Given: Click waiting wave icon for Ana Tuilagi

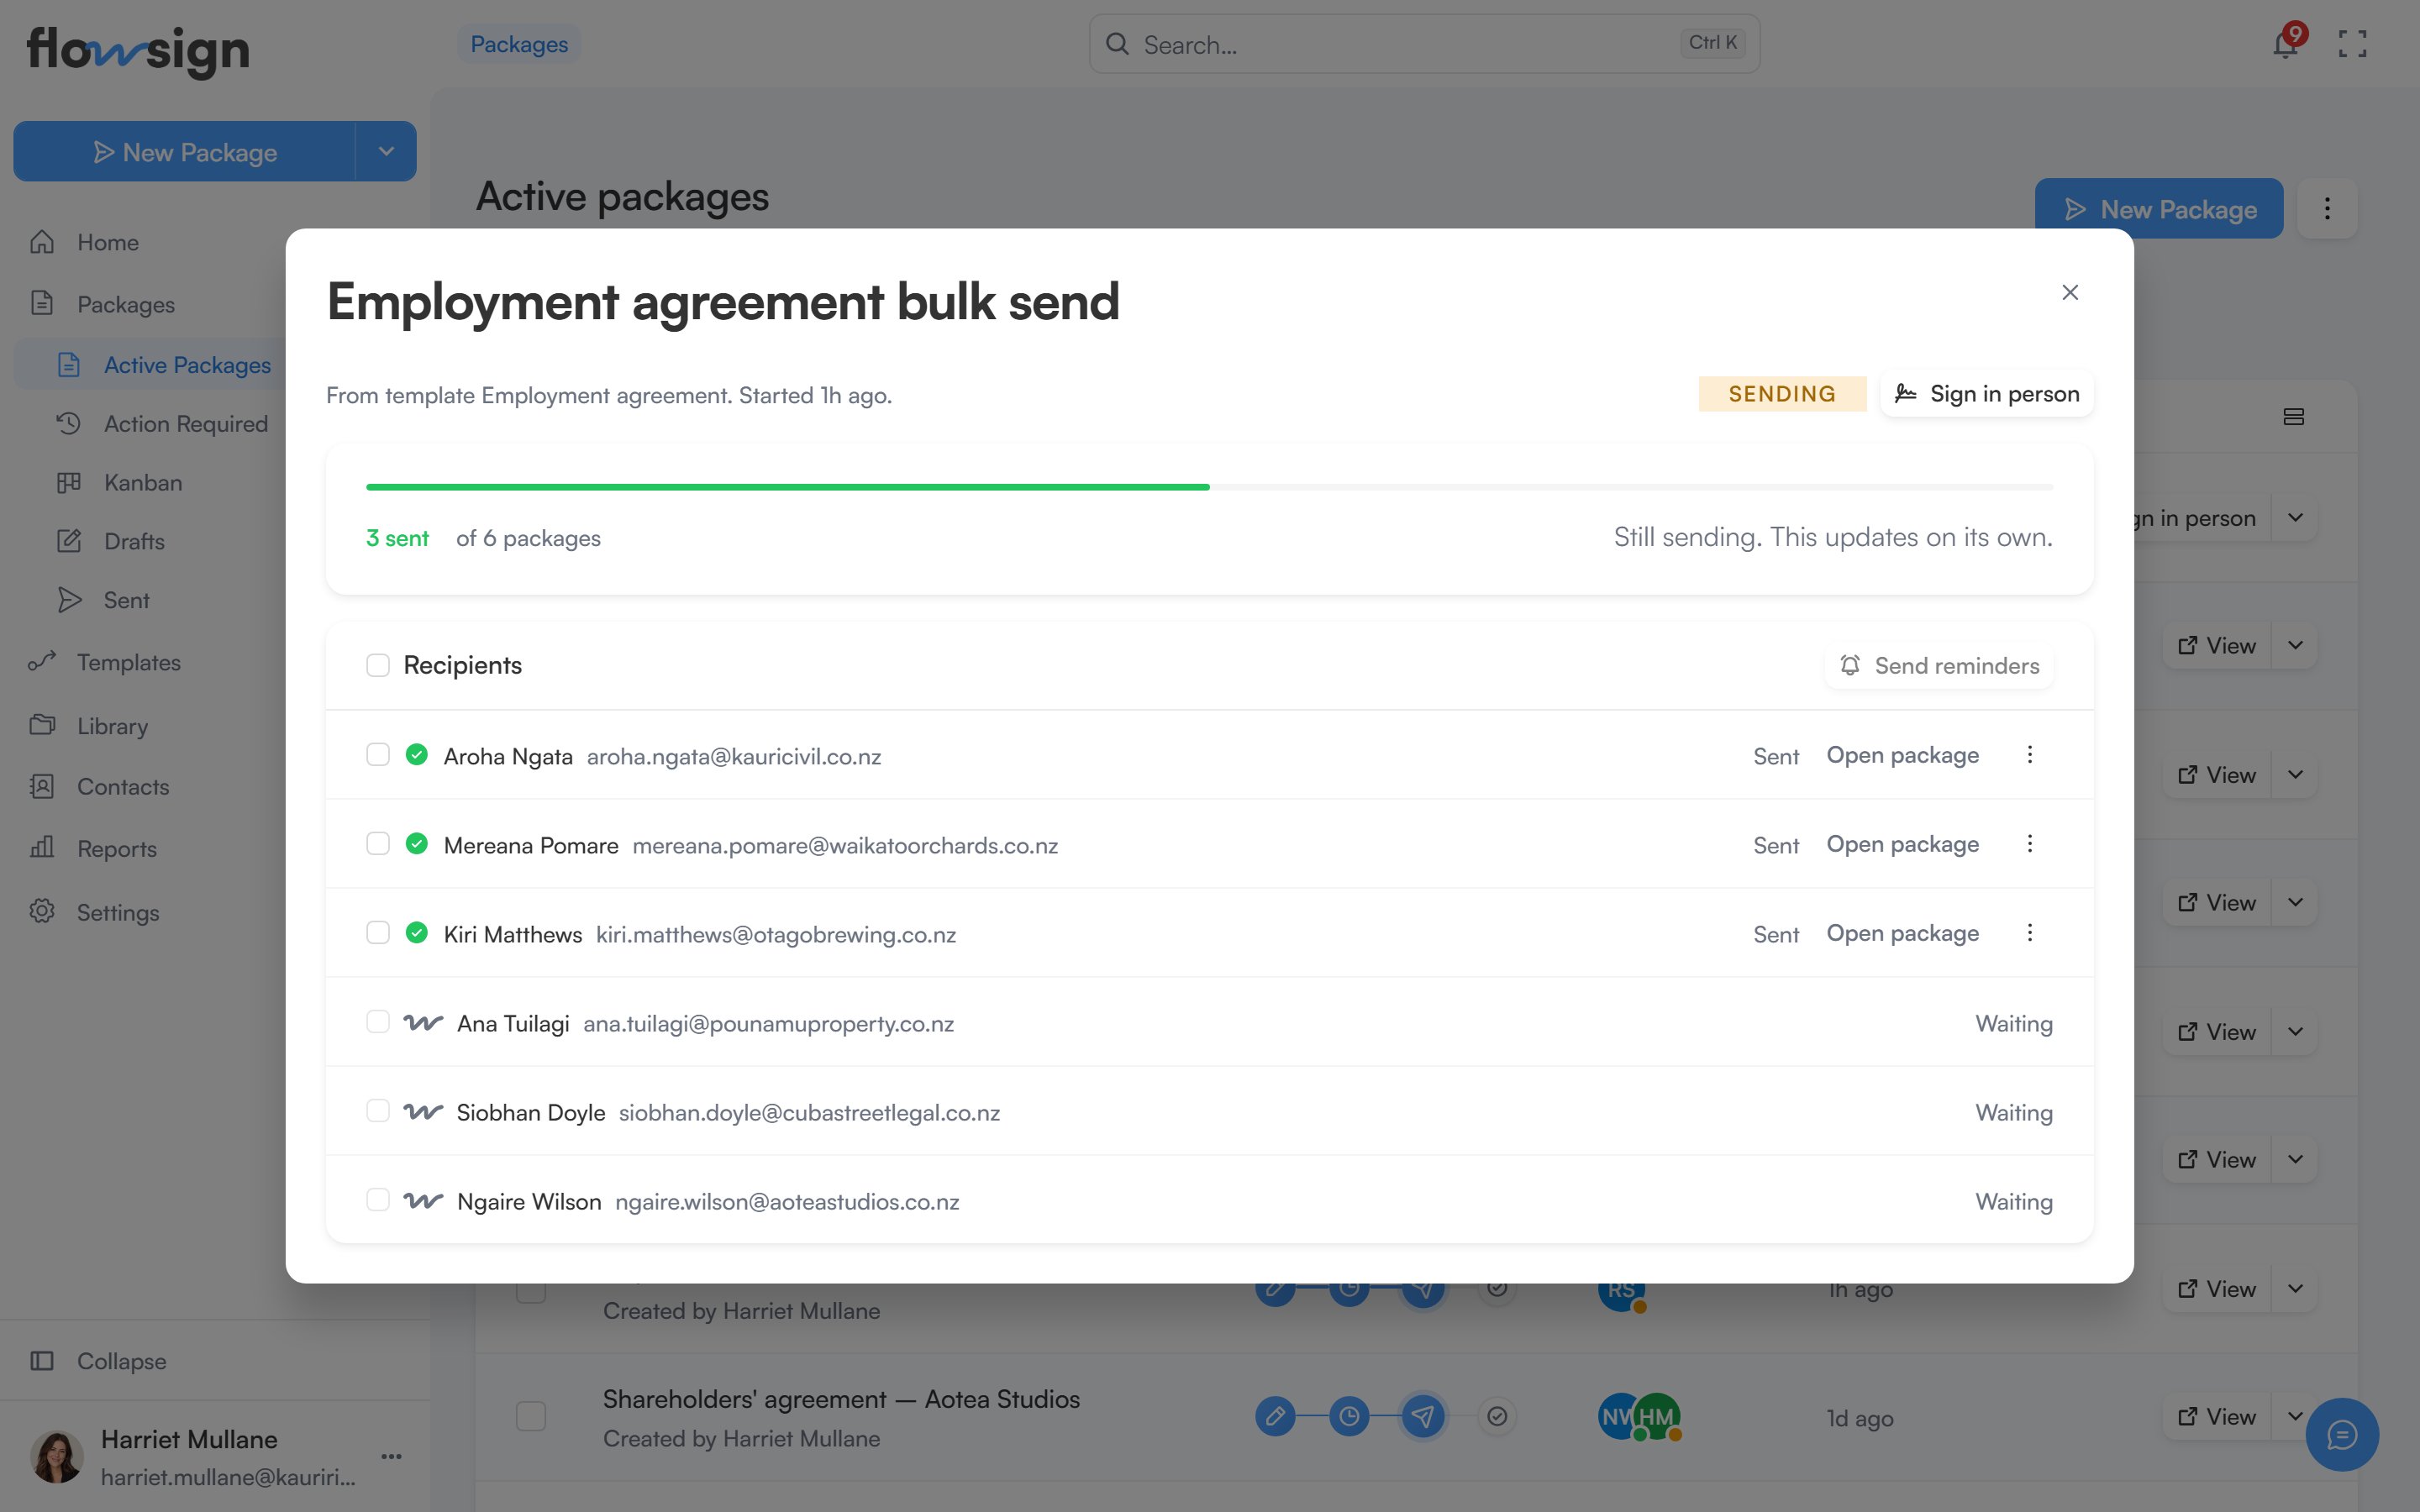Looking at the screenshot, I should [x=423, y=1023].
